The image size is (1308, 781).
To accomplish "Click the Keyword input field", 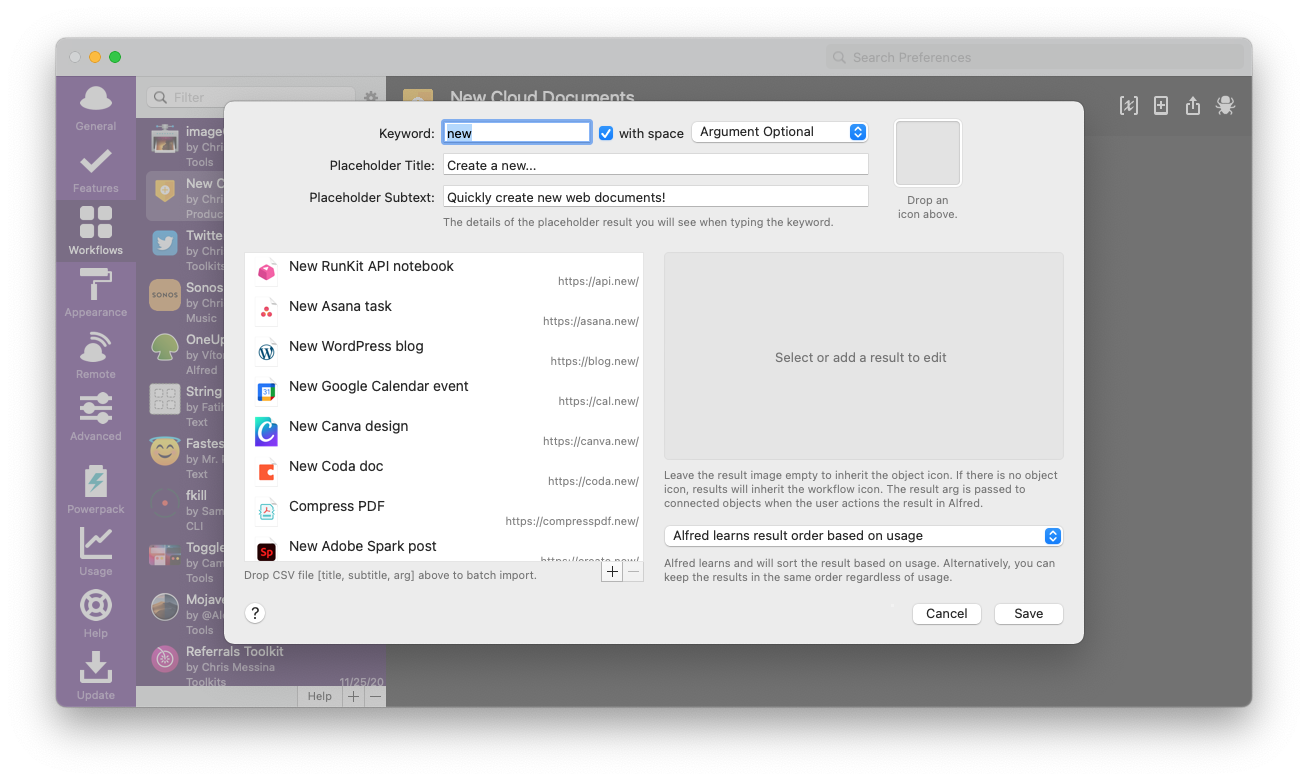I will 517,133.
